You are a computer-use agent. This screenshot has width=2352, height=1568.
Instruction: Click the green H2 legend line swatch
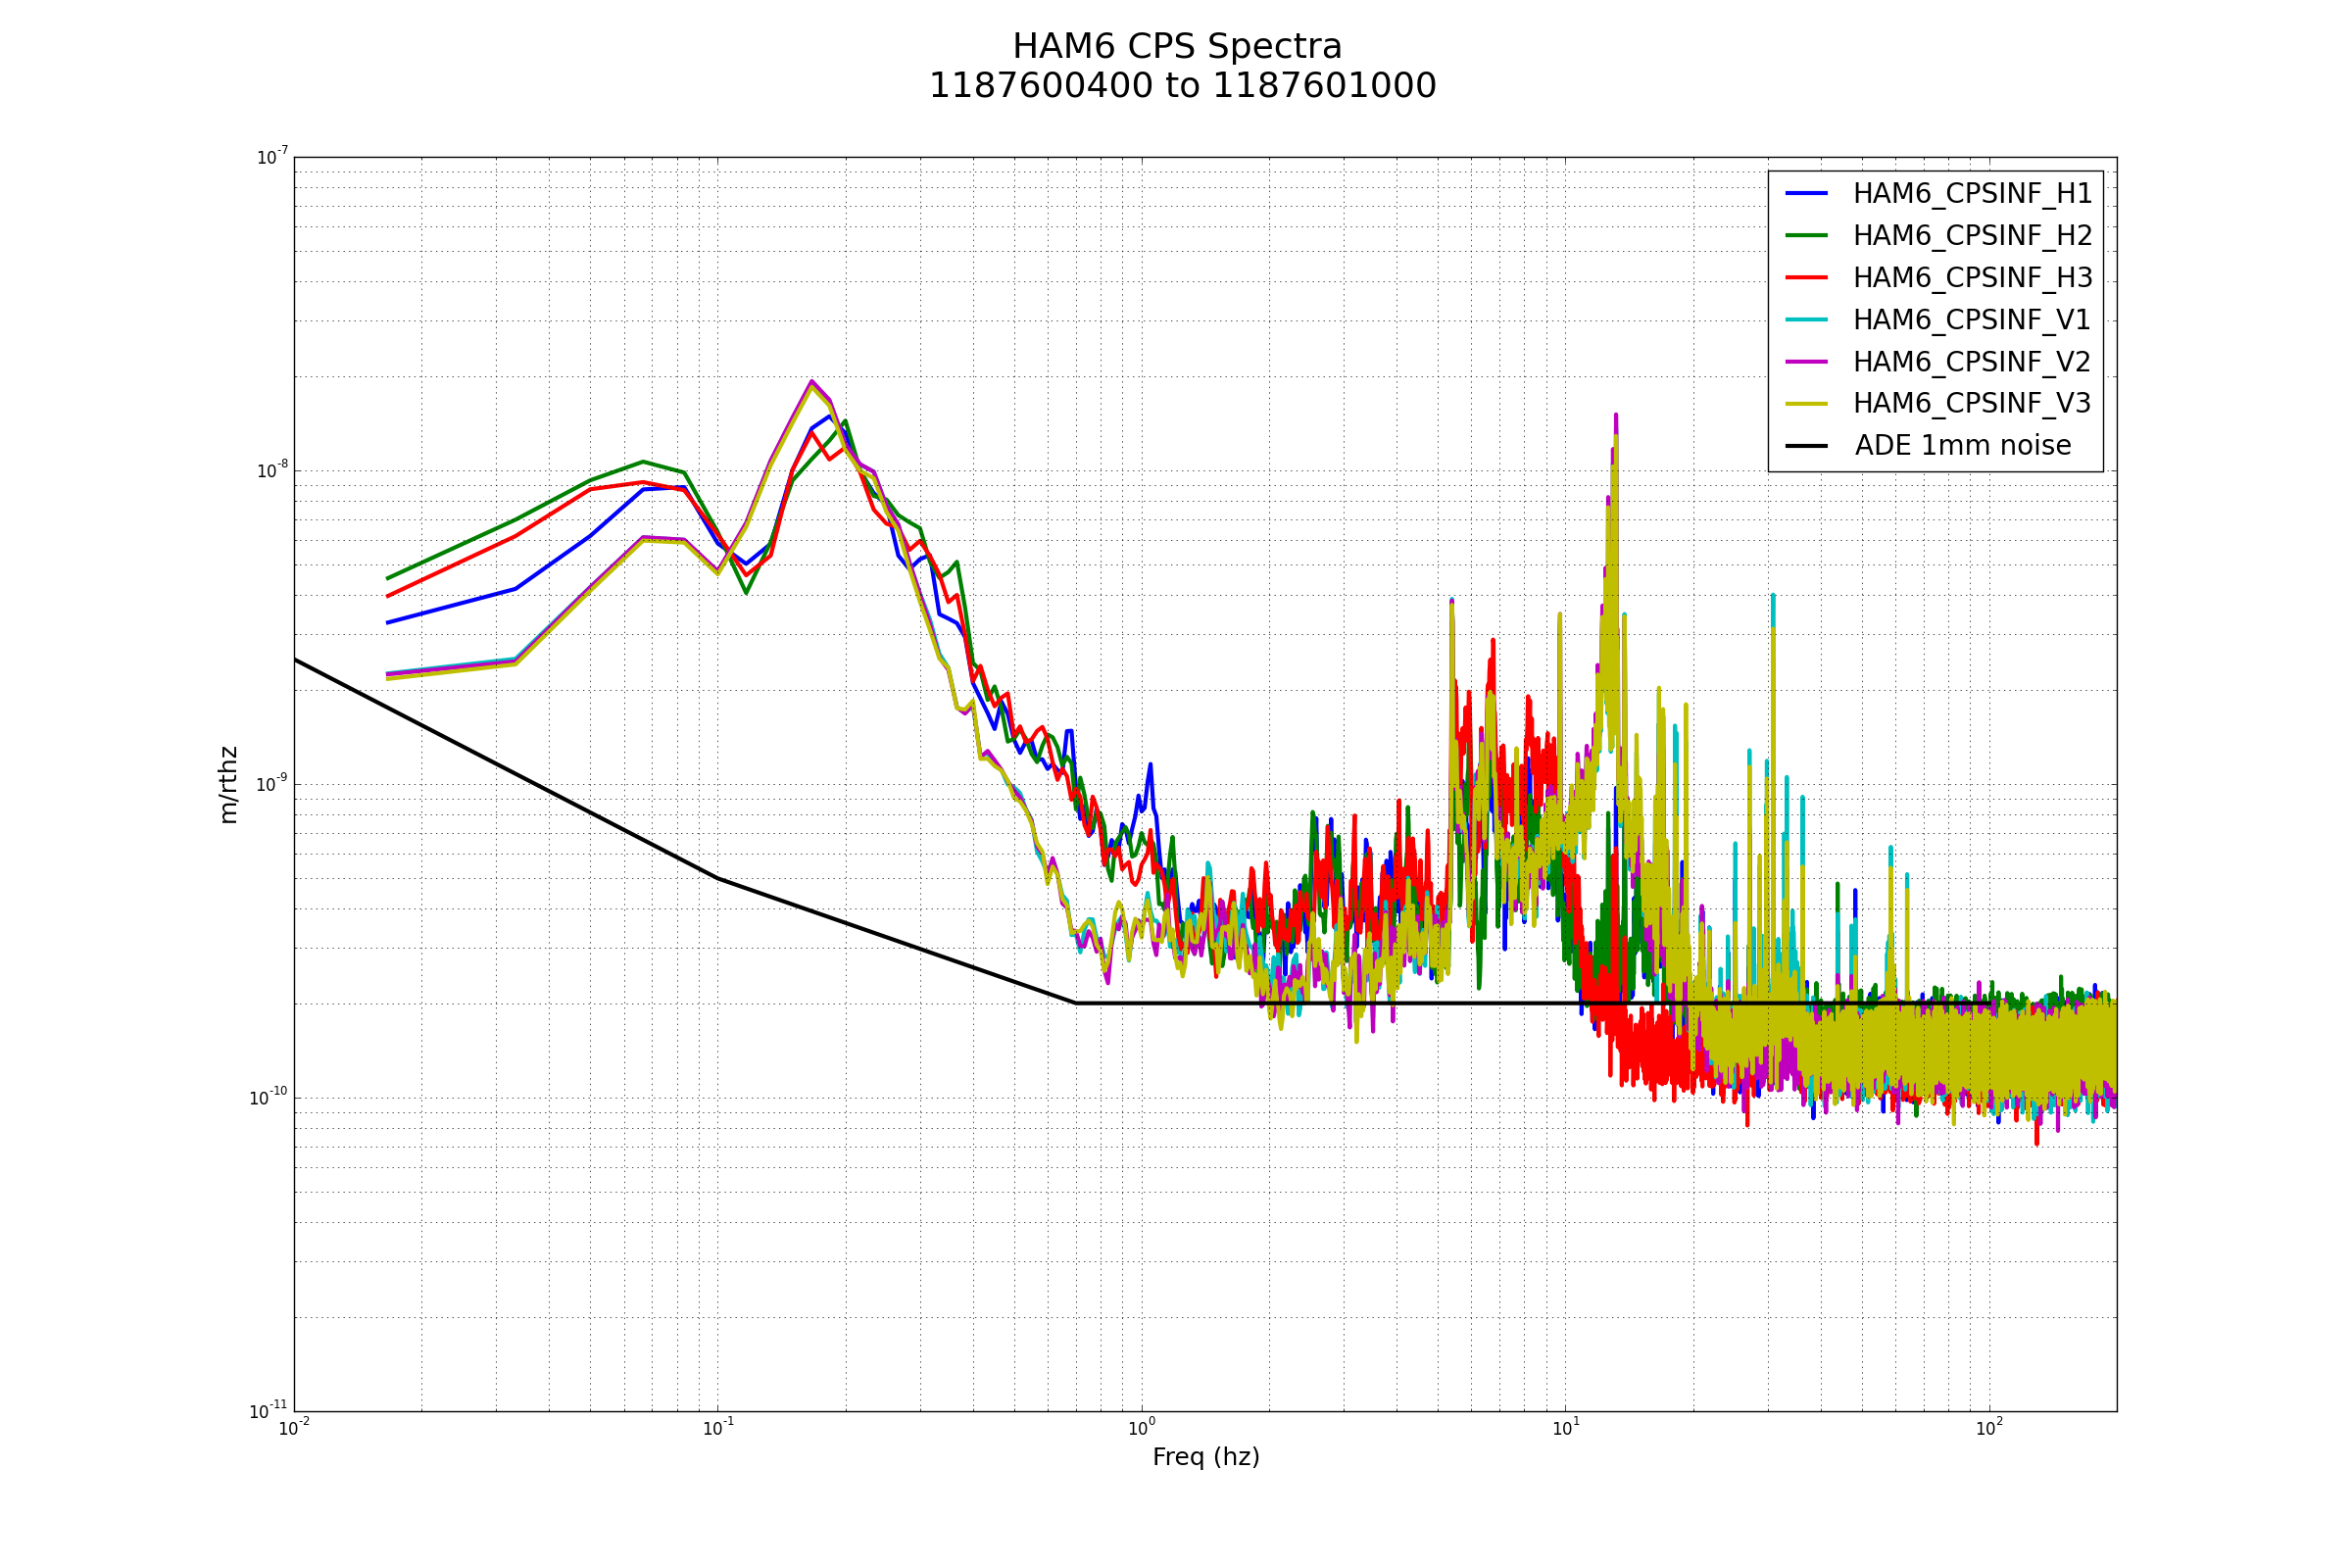pos(1806,235)
